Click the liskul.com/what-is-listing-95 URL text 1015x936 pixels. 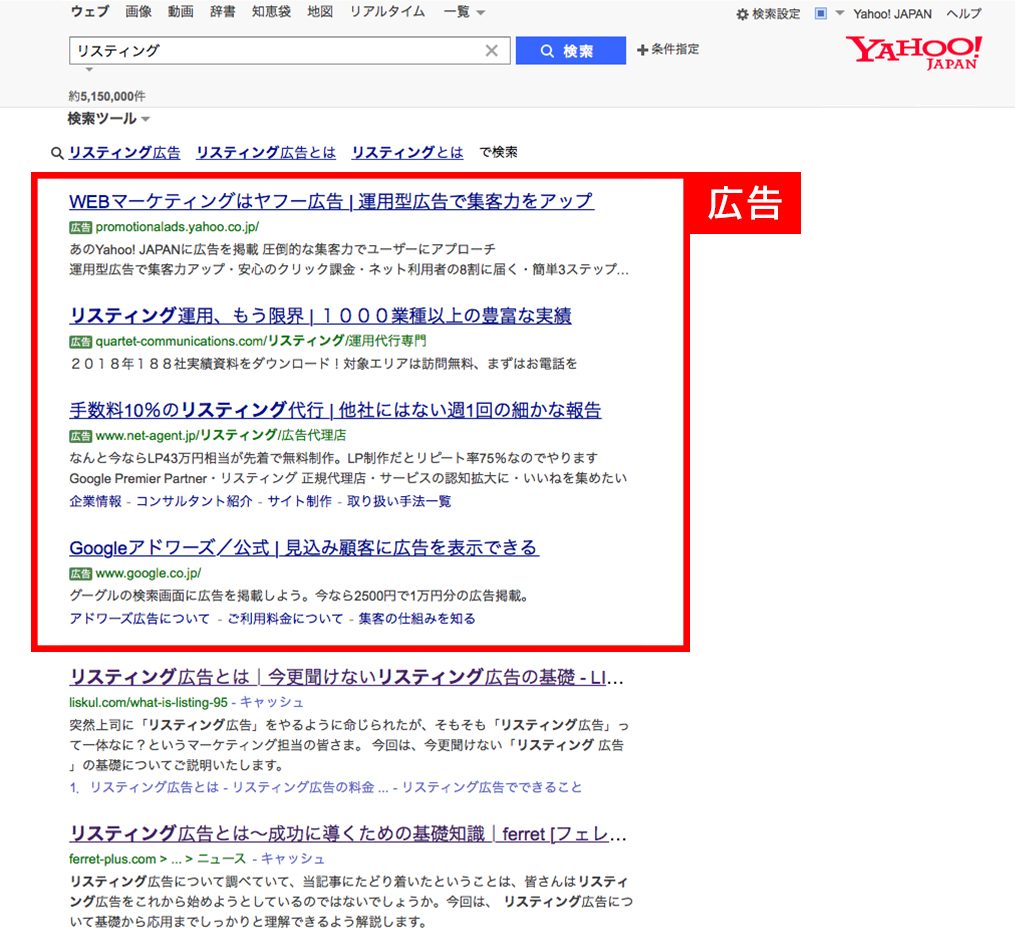click(x=148, y=702)
